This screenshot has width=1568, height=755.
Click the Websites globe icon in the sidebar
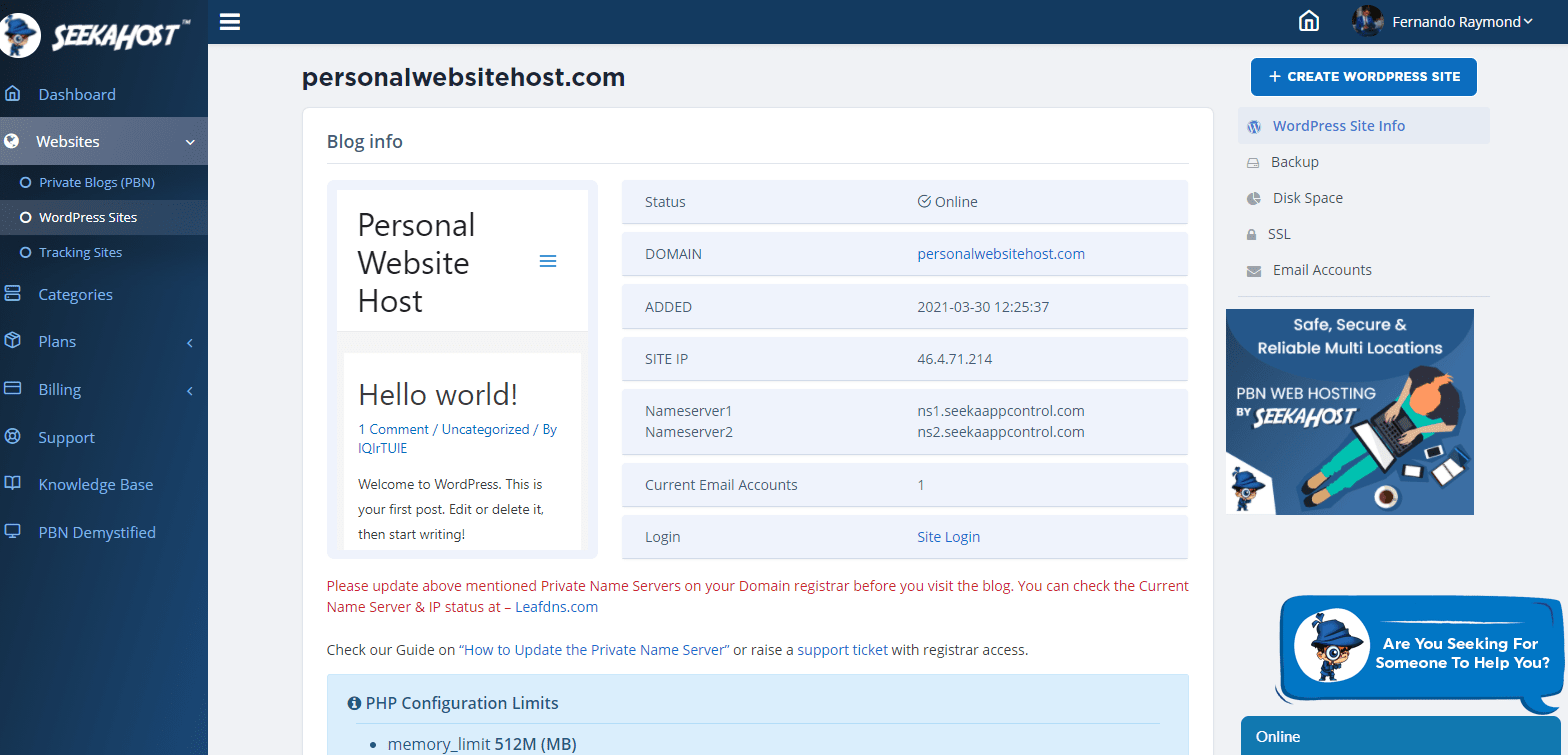12,141
